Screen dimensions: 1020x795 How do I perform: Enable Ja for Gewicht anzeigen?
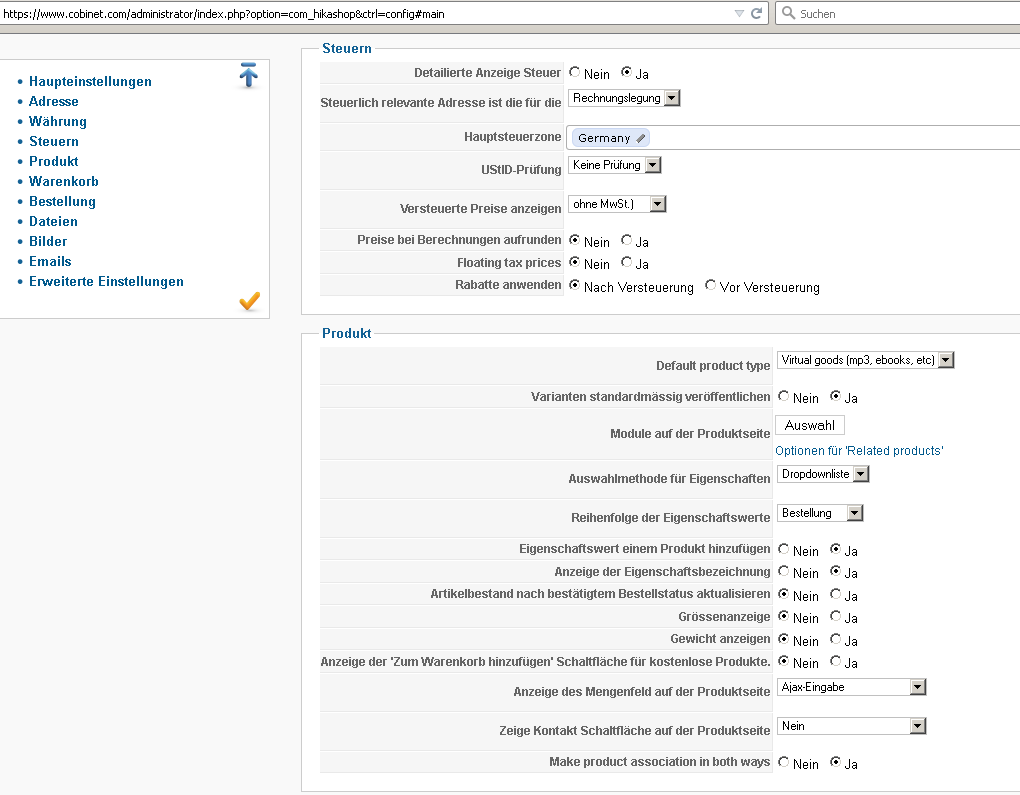point(835,639)
